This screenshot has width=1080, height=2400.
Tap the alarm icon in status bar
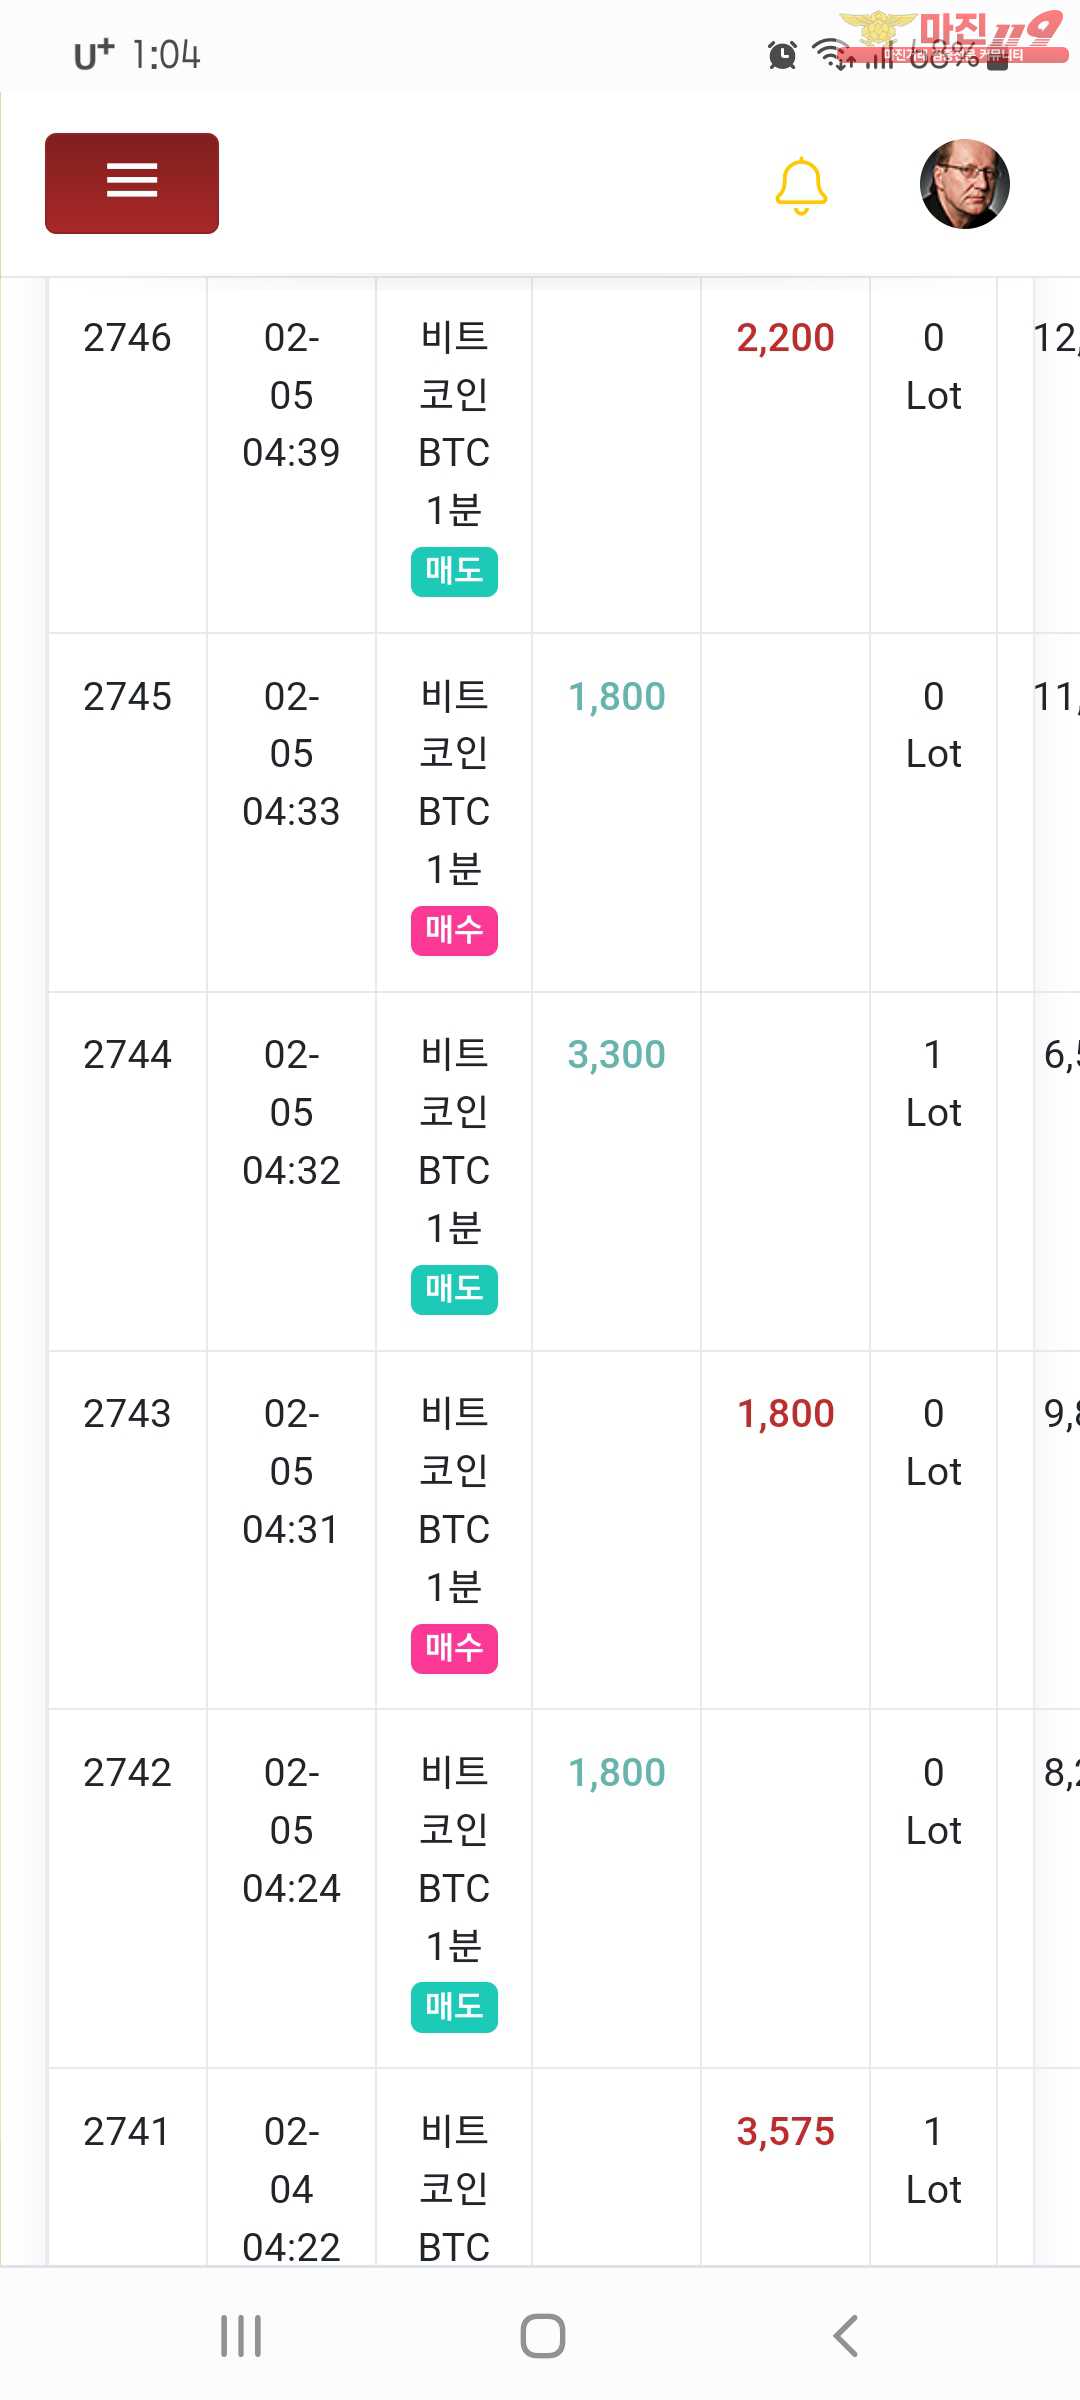coord(782,55)
